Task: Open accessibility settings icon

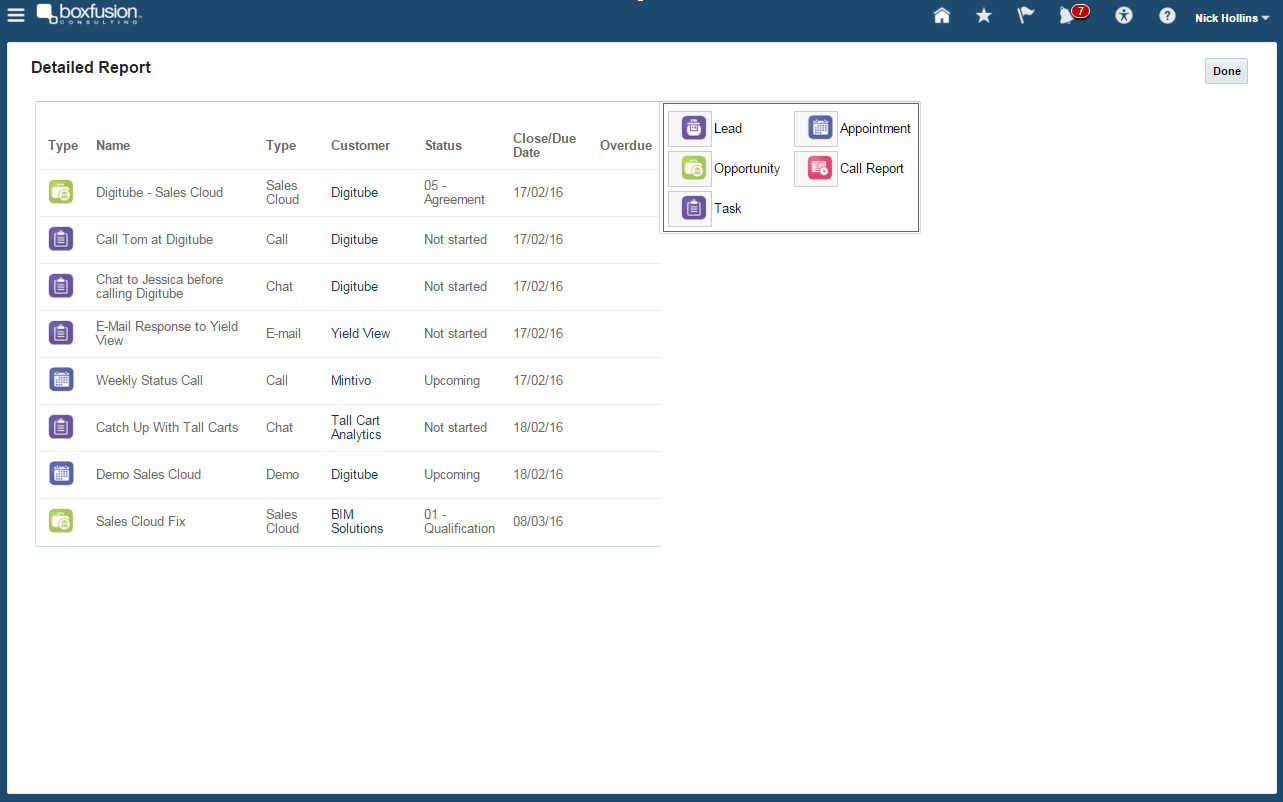Action: click(x=1124, y=15)
